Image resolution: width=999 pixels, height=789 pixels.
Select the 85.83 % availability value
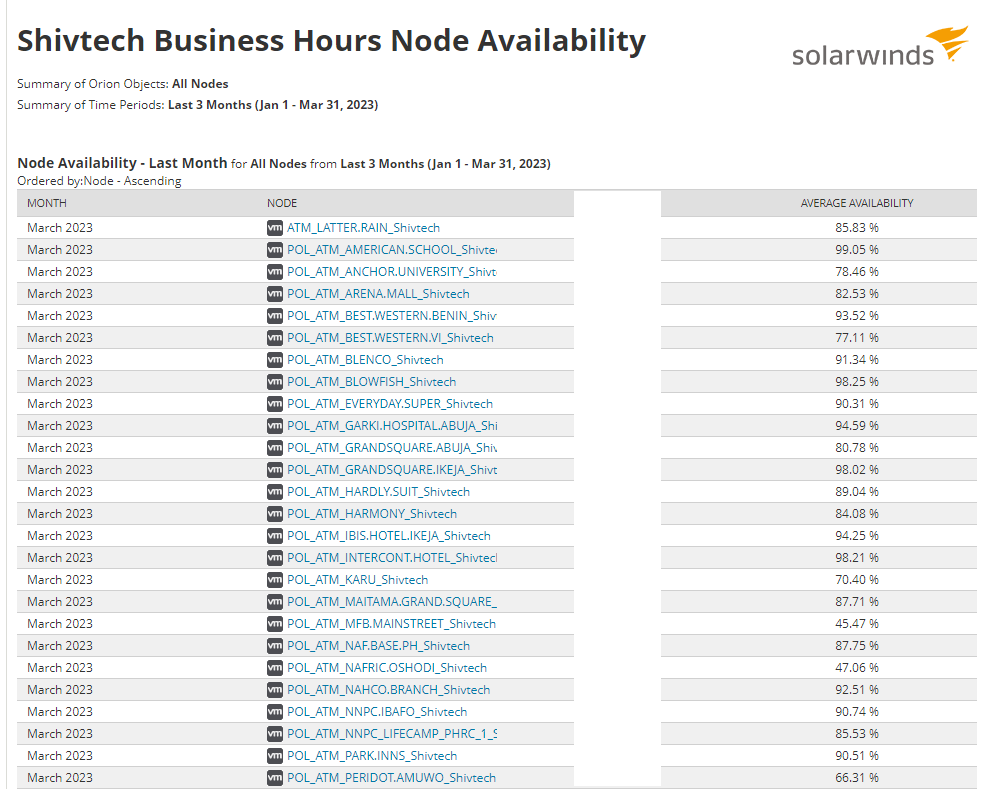(x=857, y=228)
